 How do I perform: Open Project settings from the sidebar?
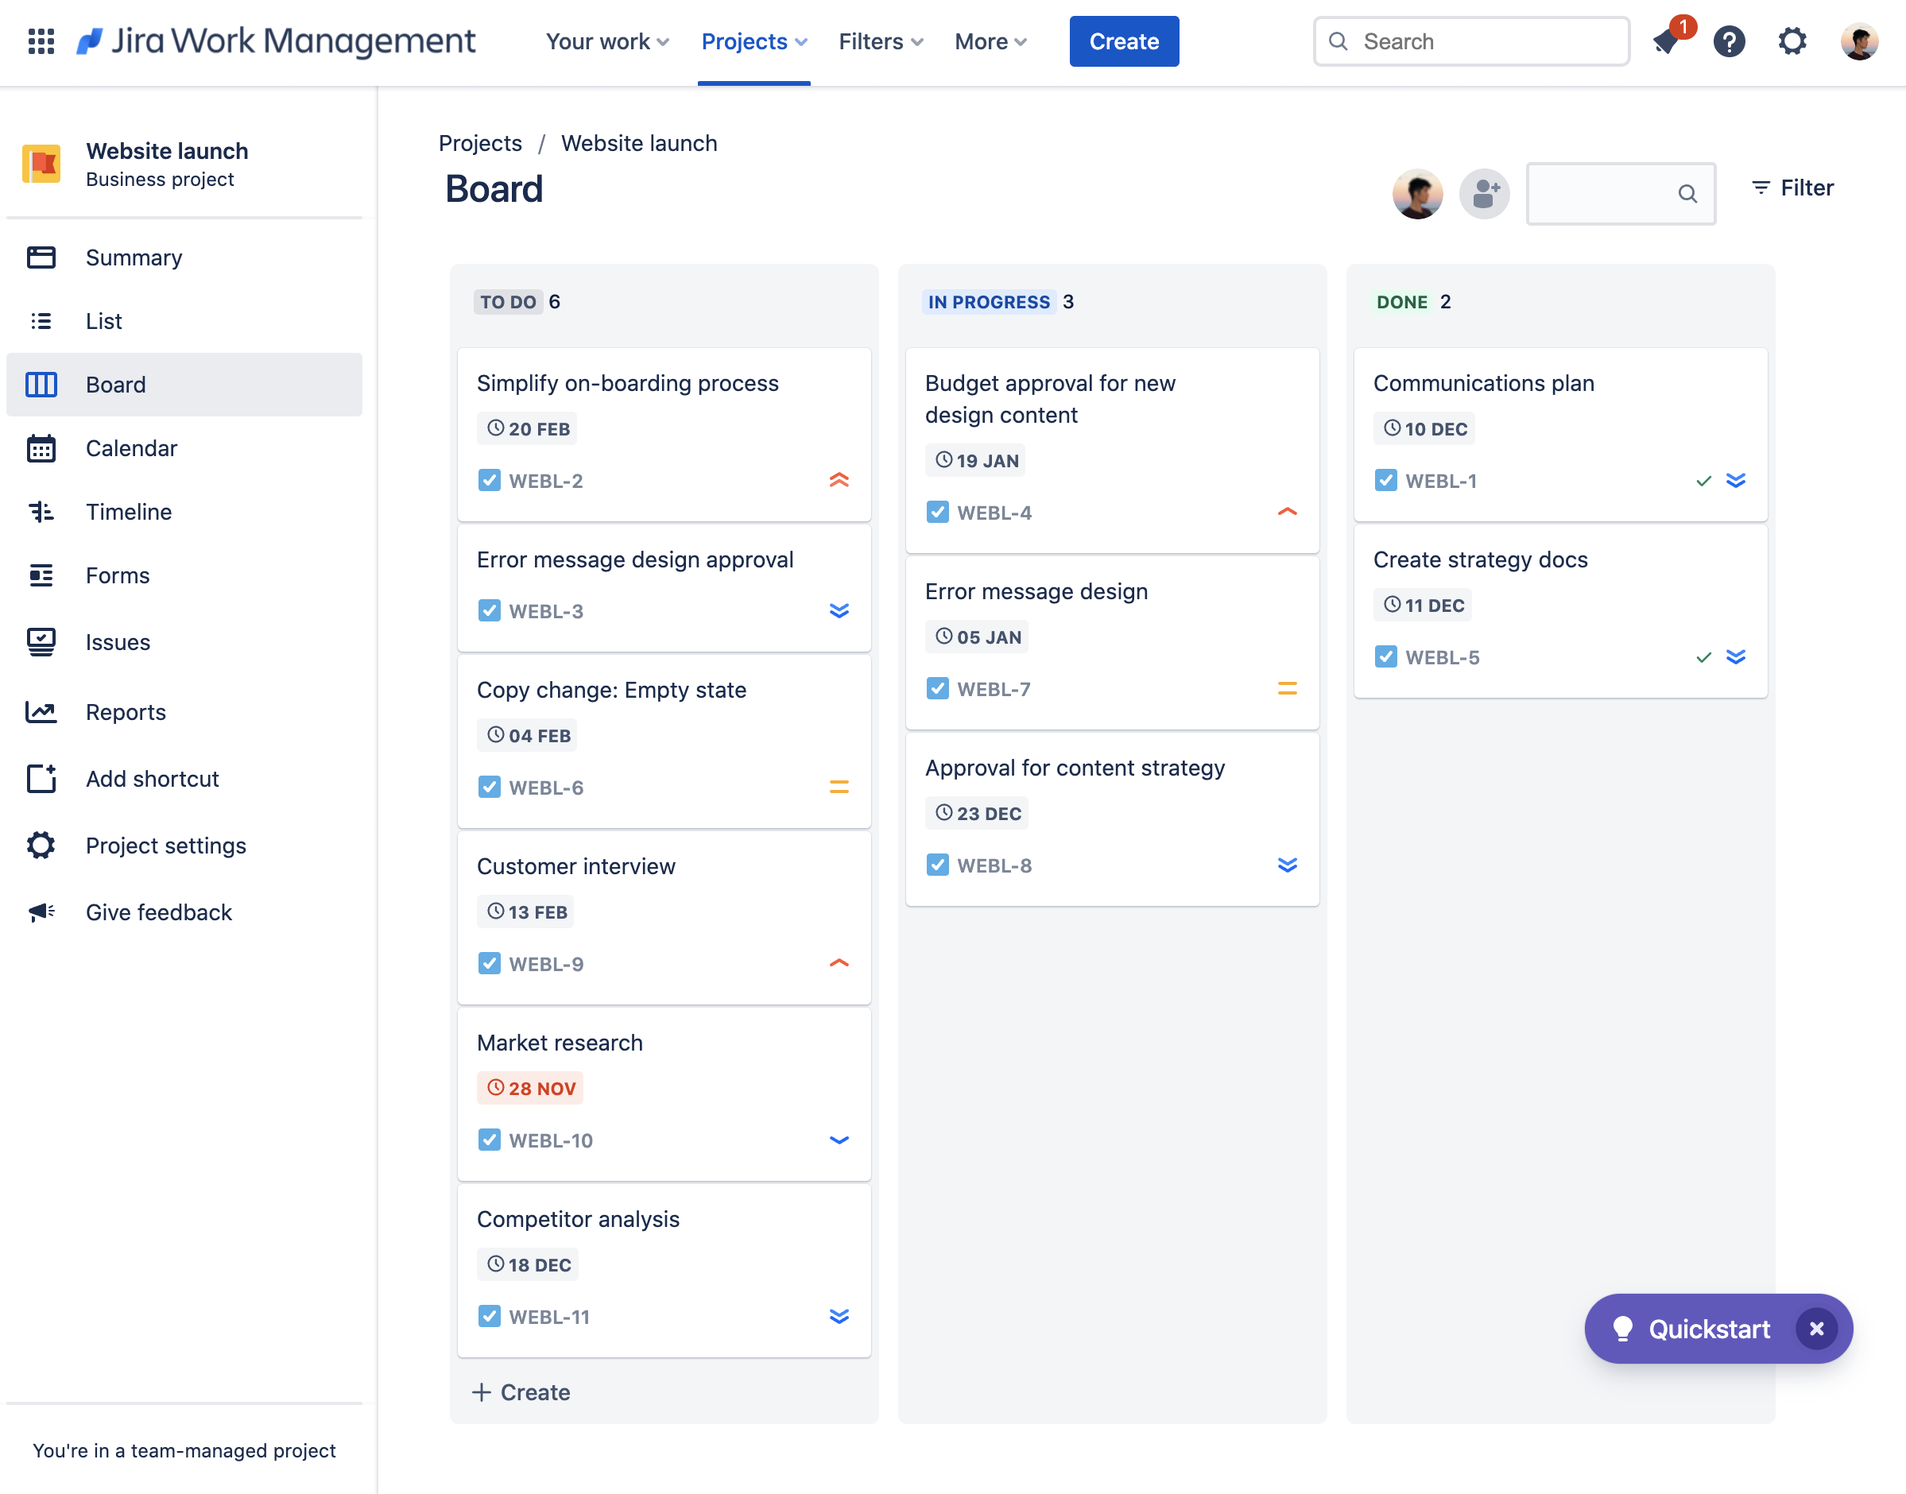pyautogui.click(x=165, y=845)
